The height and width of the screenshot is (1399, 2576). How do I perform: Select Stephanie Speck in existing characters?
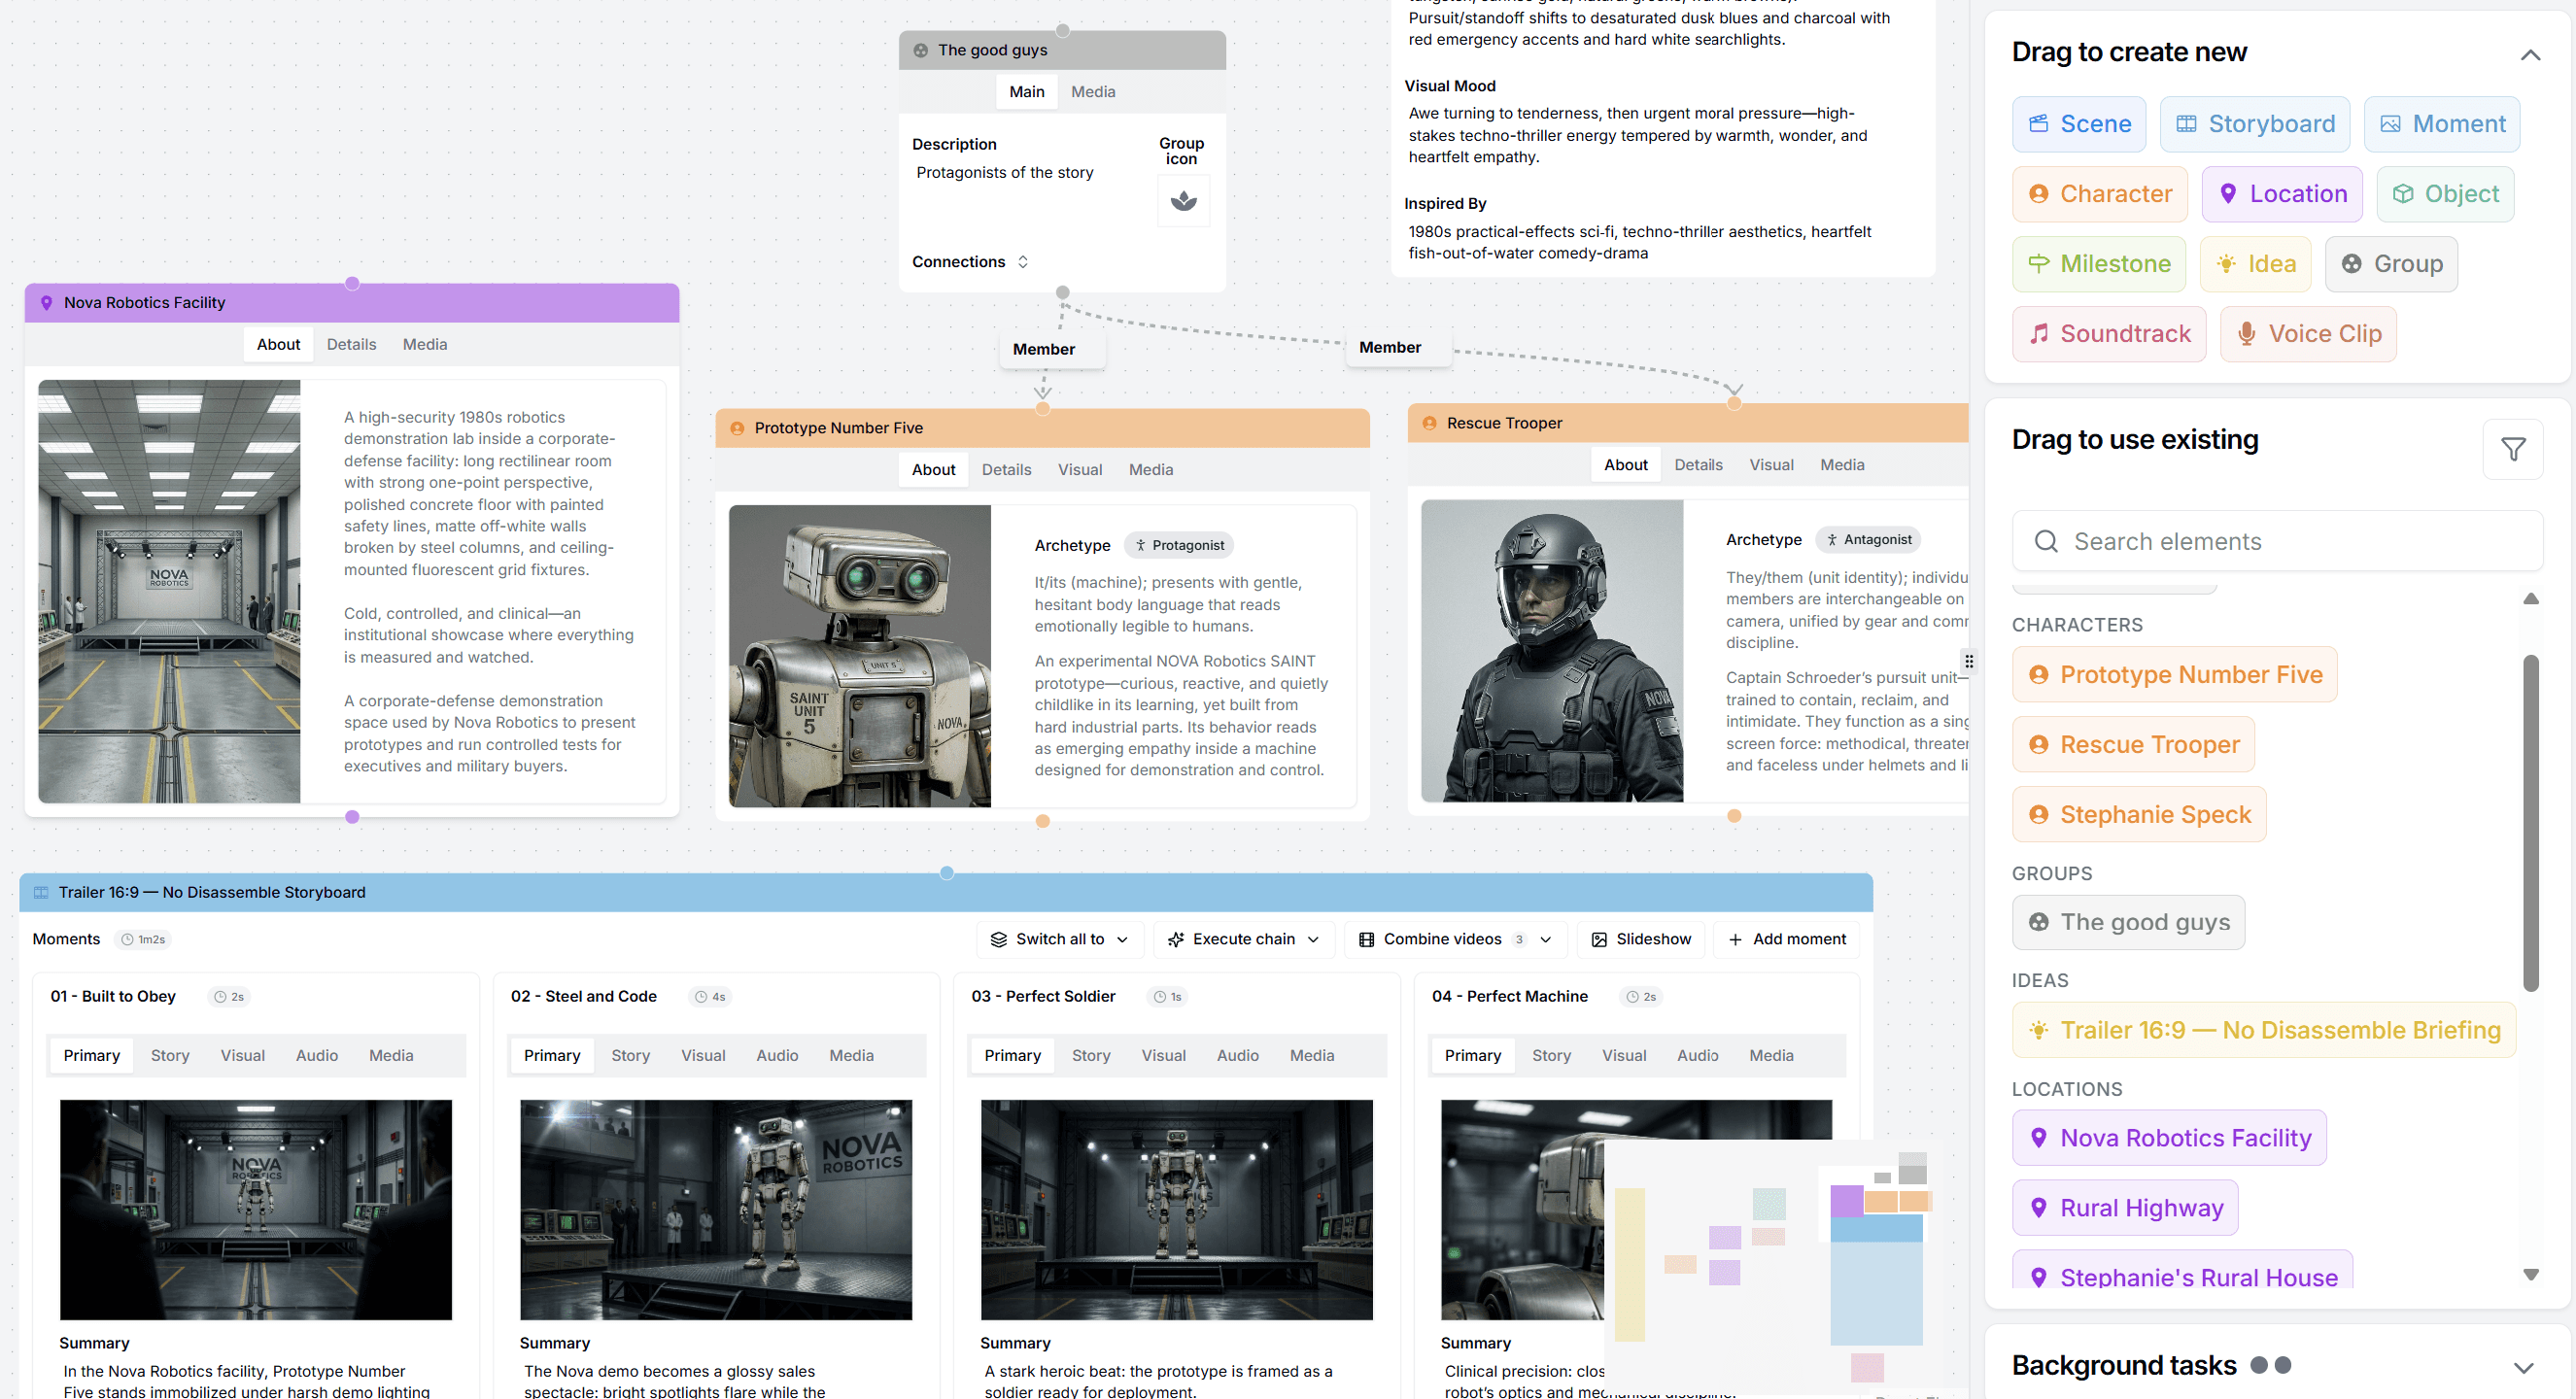coord(2139,815)
